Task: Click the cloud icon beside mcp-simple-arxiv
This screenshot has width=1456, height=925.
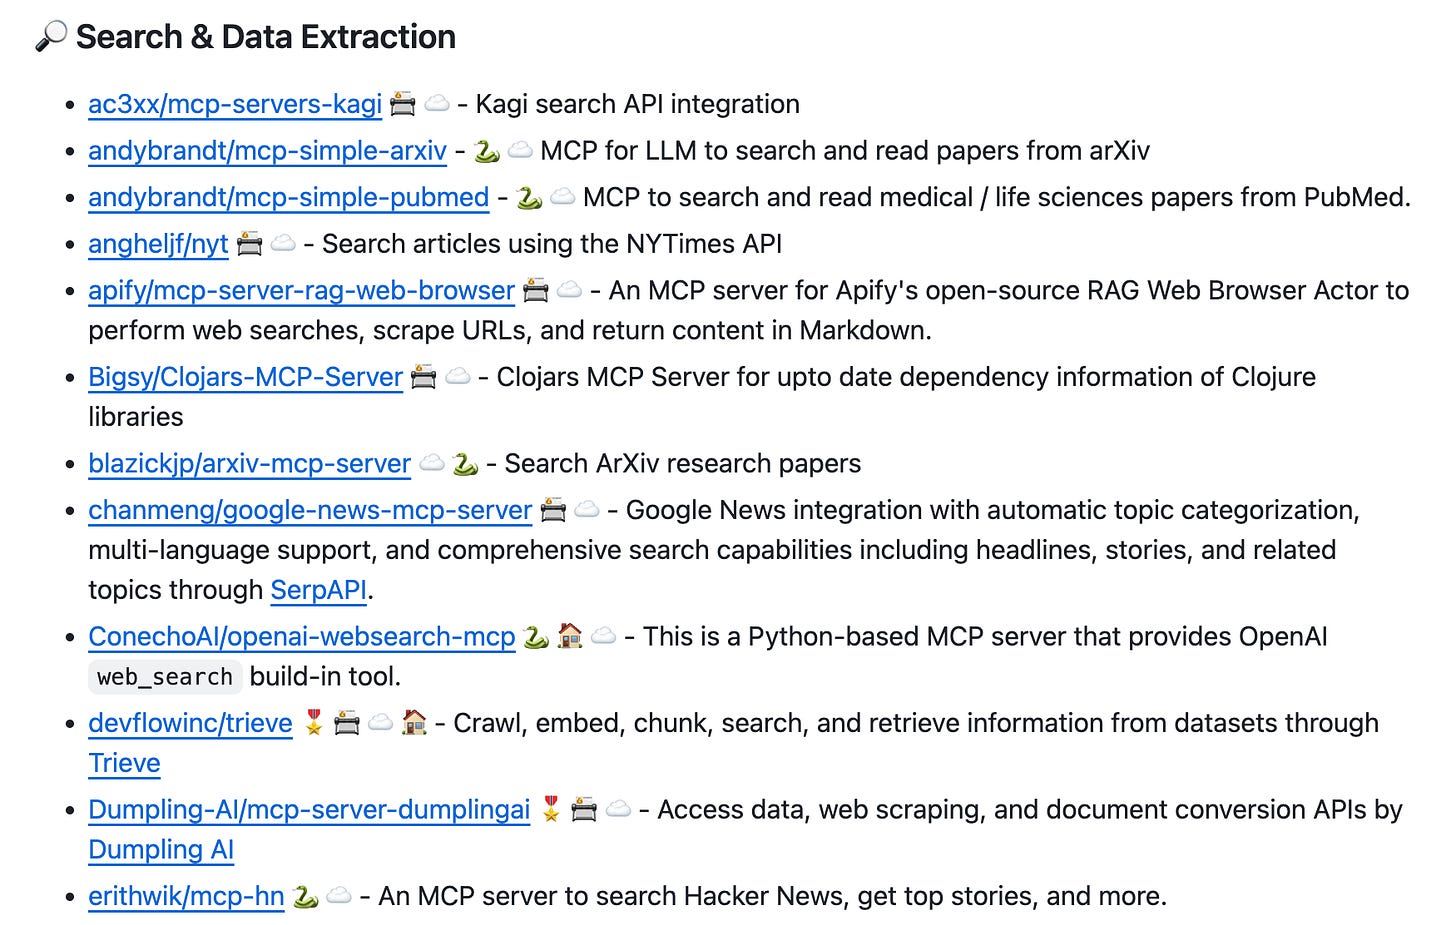Action: click(520, 150)
